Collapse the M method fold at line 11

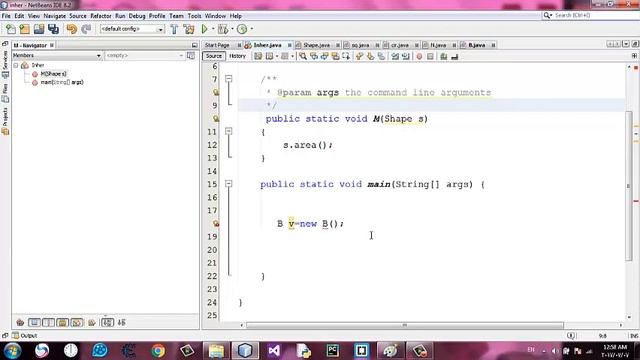click(x=229, y=131)
